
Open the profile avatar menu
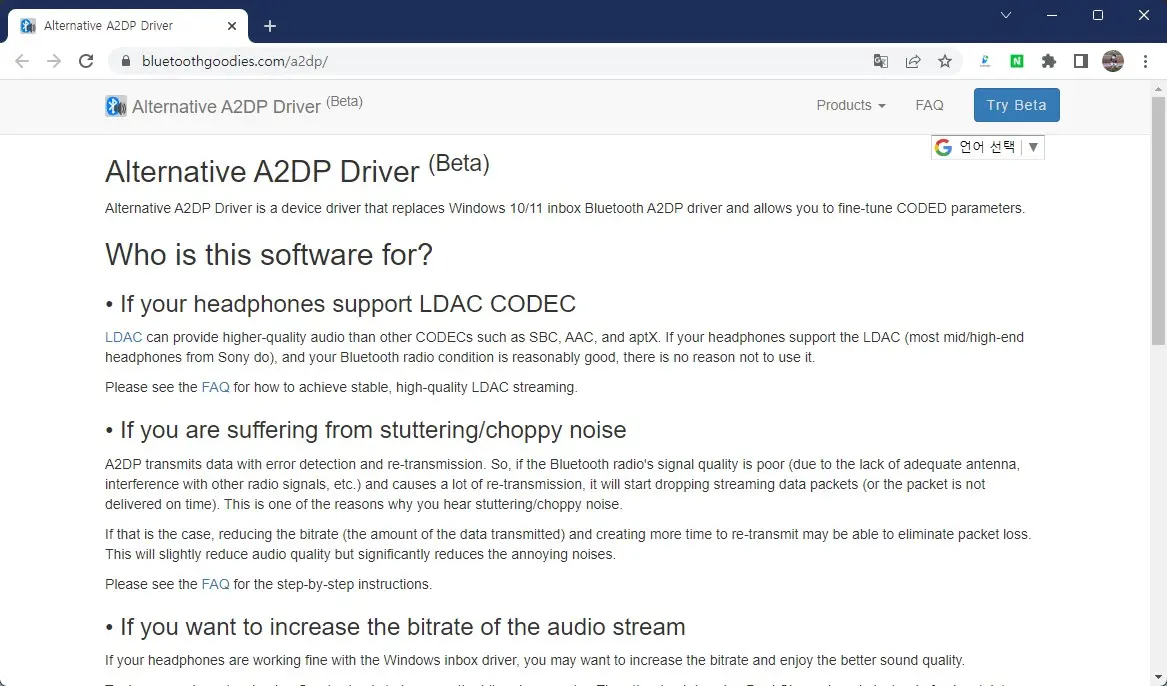tap(1113, 61)
